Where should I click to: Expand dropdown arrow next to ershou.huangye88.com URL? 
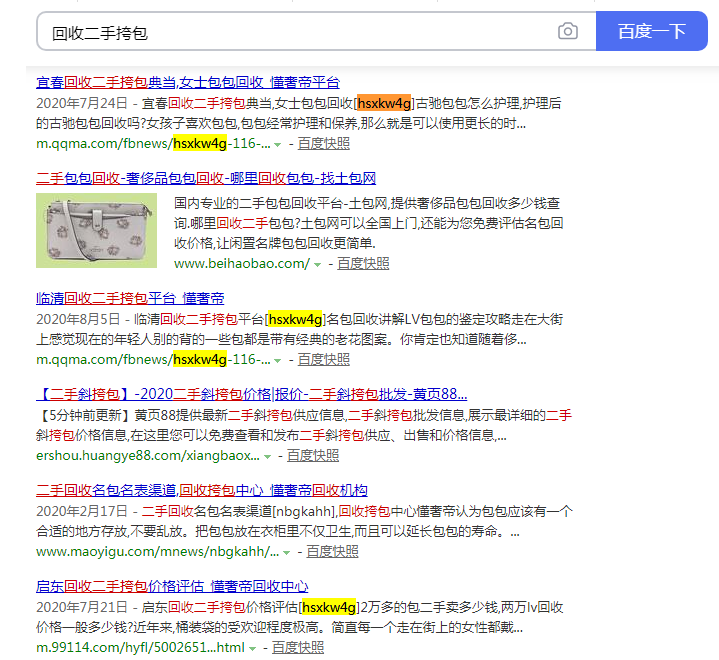[x=267, y=457]
